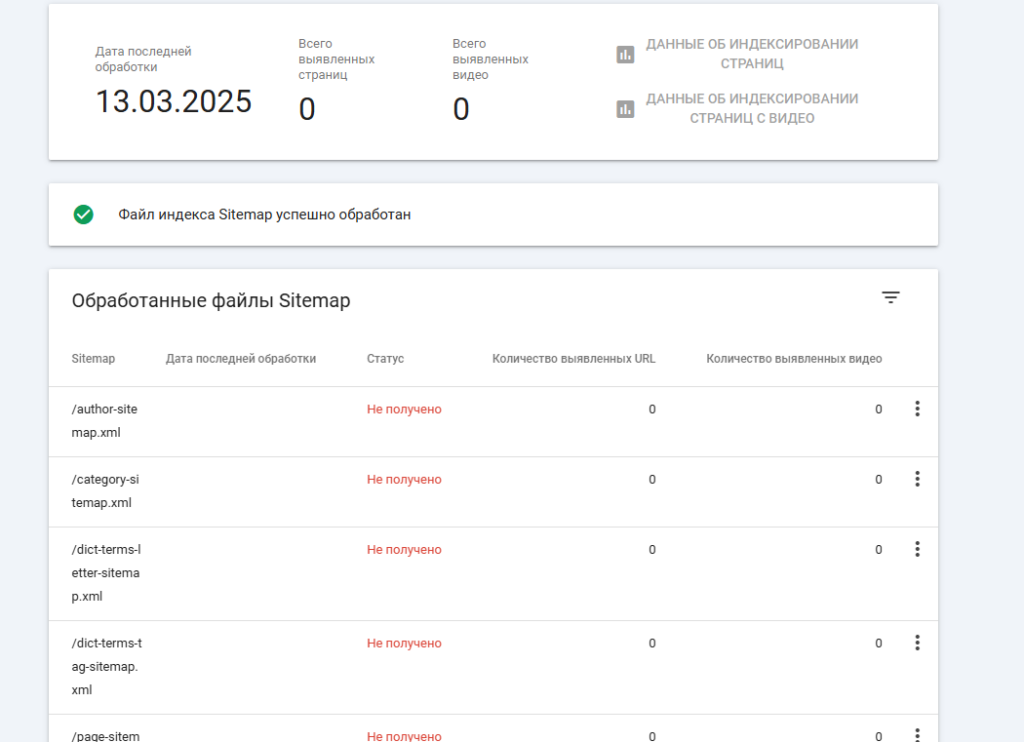The height and width of the screenshot is (742, 1024).
Task: Sort by "Количество выявленных видео" column
Action: point(794,359)
